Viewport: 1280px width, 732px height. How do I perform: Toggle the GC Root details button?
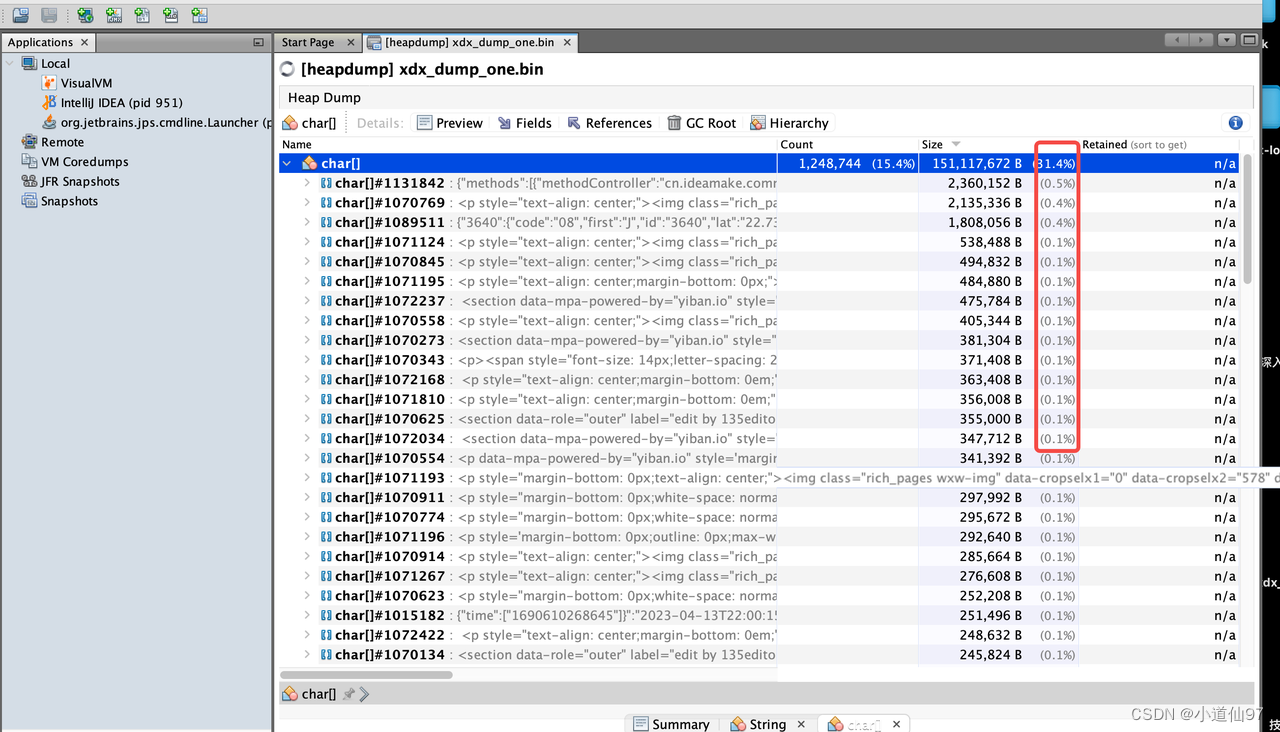click(701, 123)
